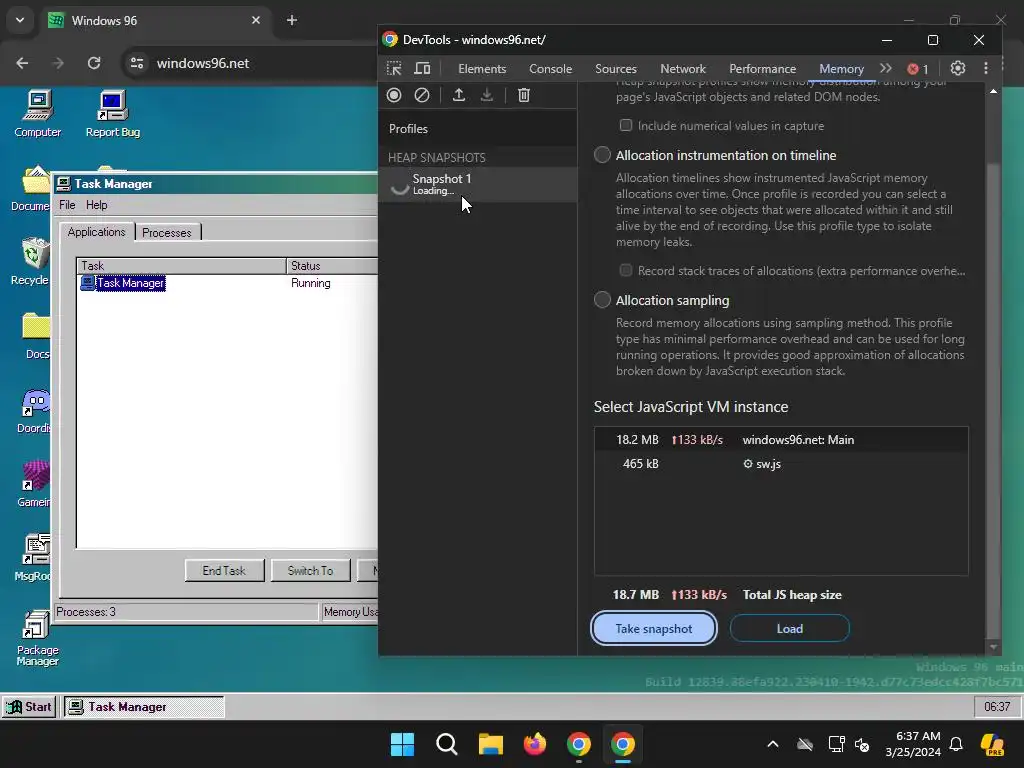Click Switch To in Task Manager
This screenshot has width=1024, height=768.
(310, 571)
